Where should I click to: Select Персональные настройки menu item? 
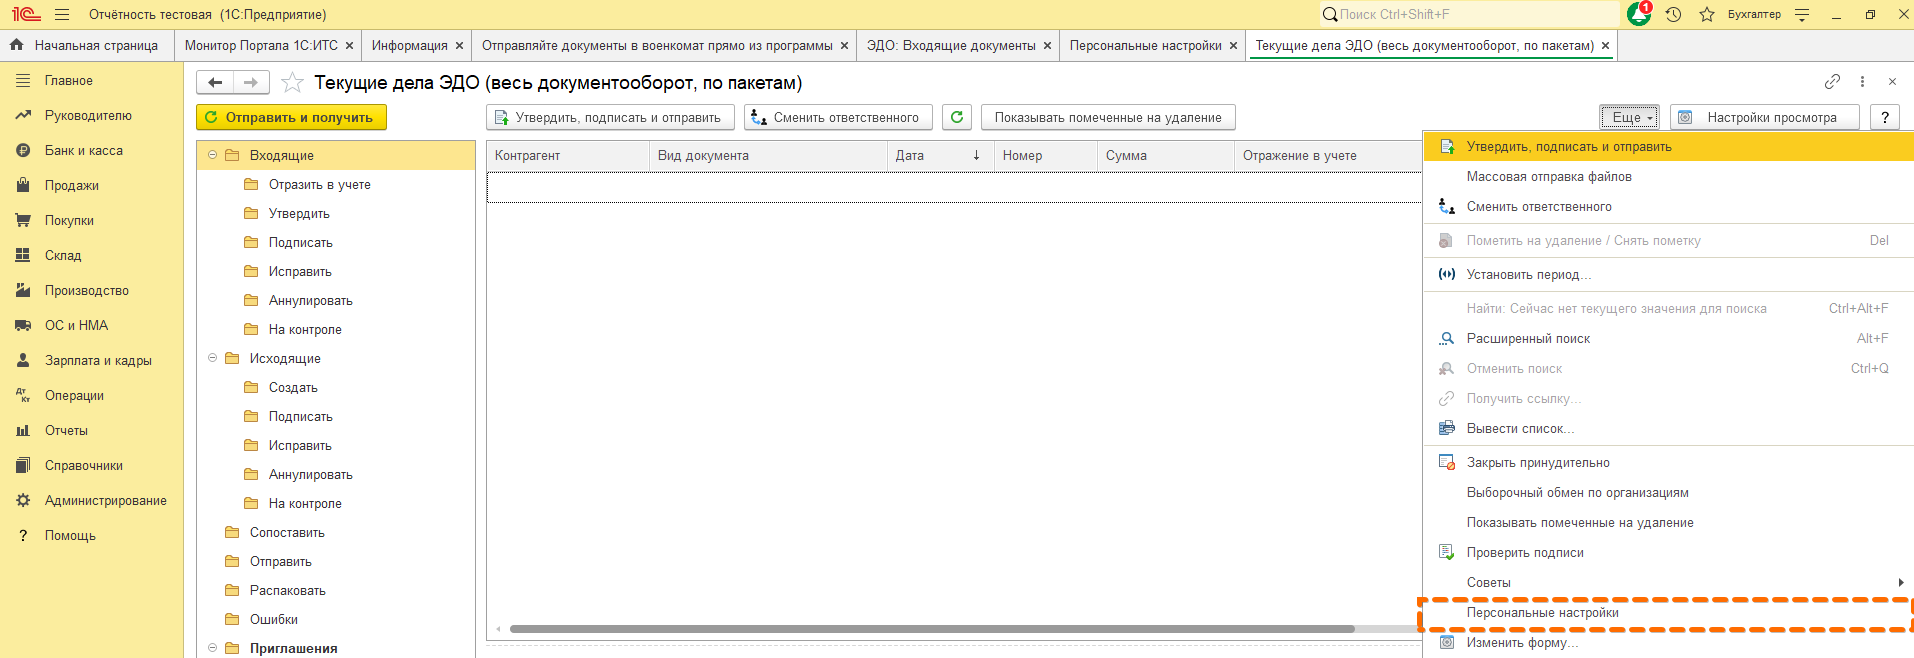(1668, 612)
